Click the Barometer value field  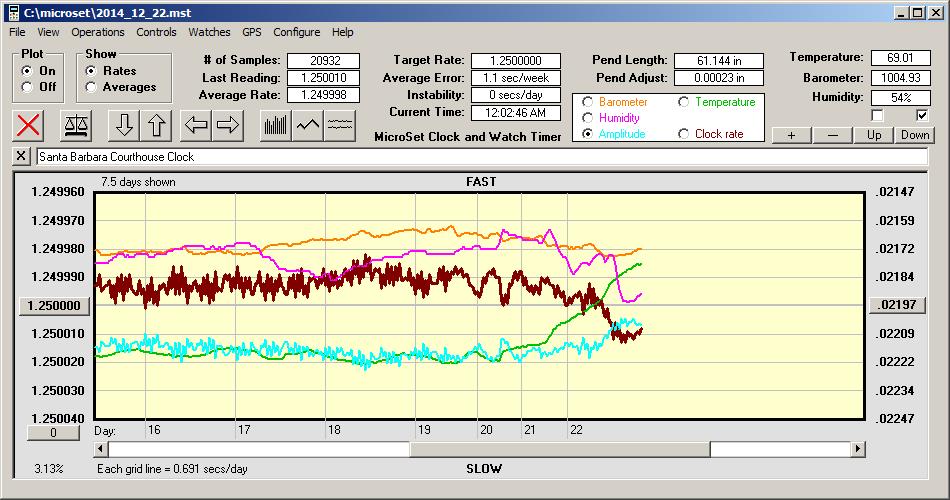900,78
